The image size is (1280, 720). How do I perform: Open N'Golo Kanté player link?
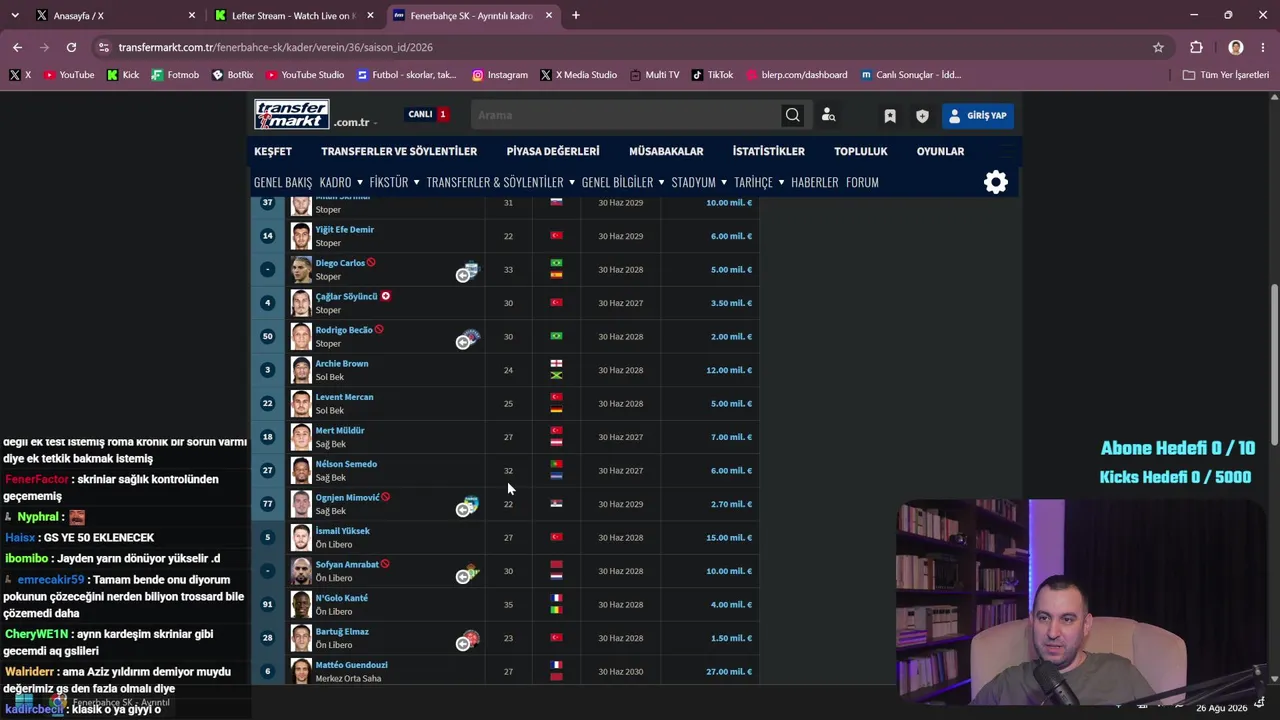pos(342,598)
